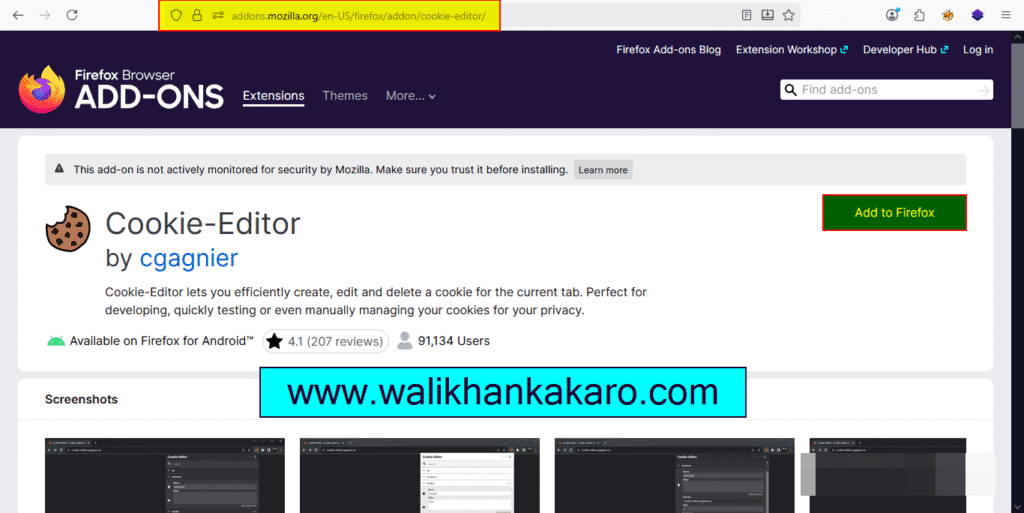Click the Add to Firefox button
Image resolution: width=1024 pixels, height=513 pixels.
pyautogui.click(x=894, y=213)
